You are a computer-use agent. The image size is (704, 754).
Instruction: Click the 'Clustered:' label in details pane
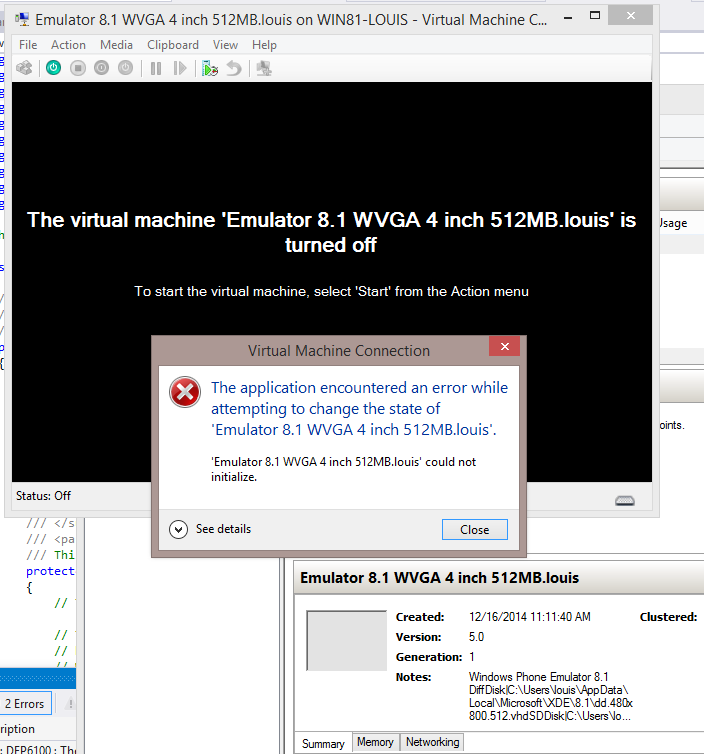[668, 617]
